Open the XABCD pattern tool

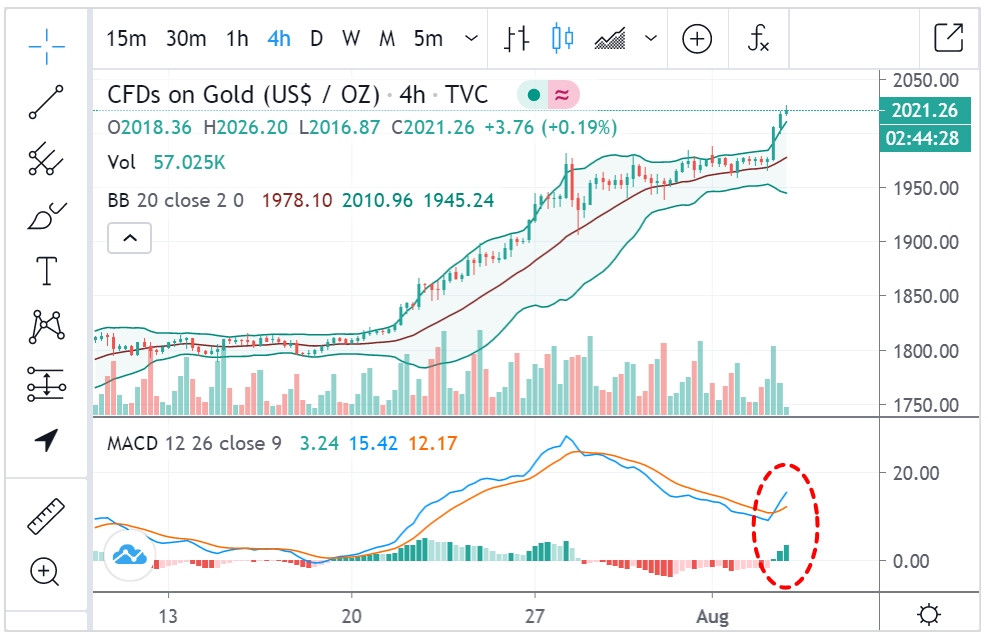coord(46,326)
